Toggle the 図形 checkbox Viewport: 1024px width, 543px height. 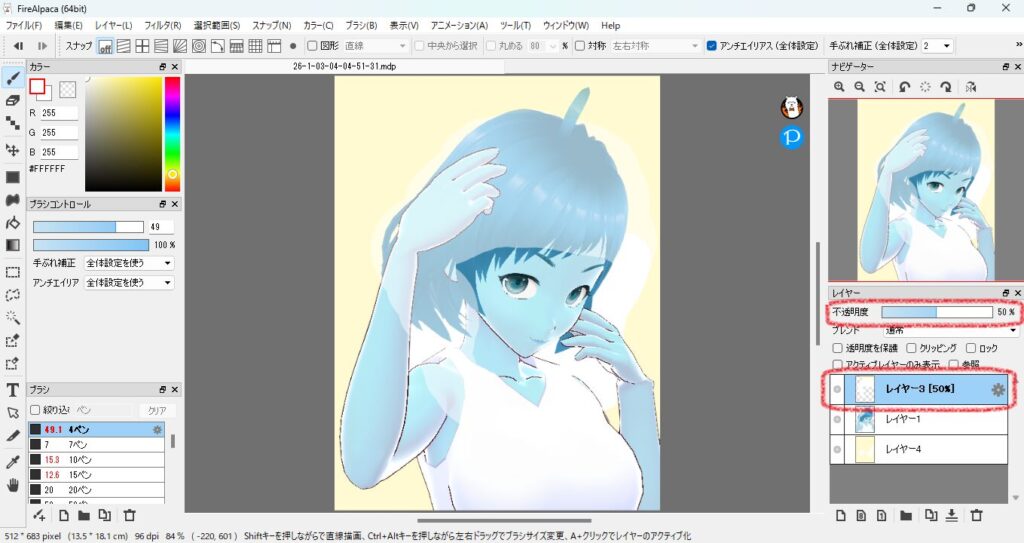point(312,46)
